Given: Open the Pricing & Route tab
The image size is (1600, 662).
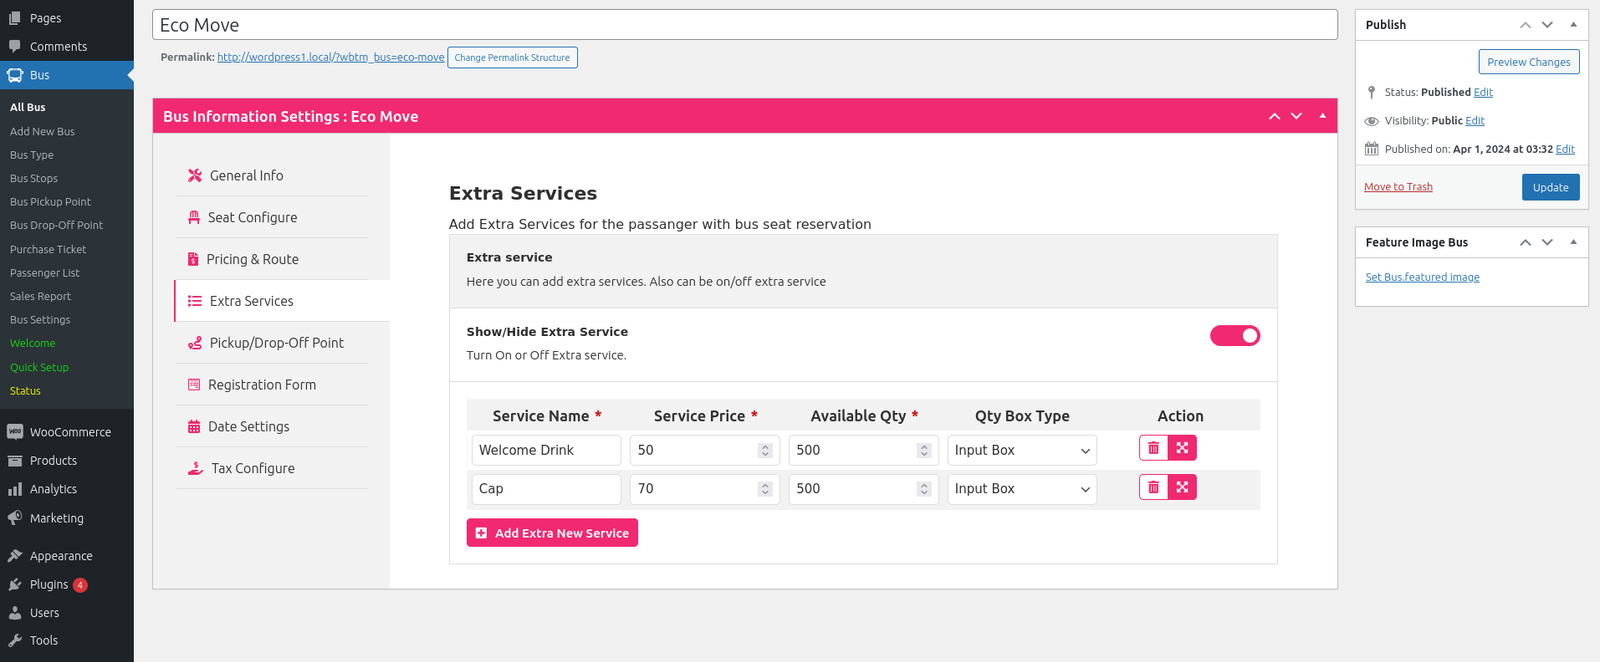Looking at the screenshot, I should (x=252, y=259).
